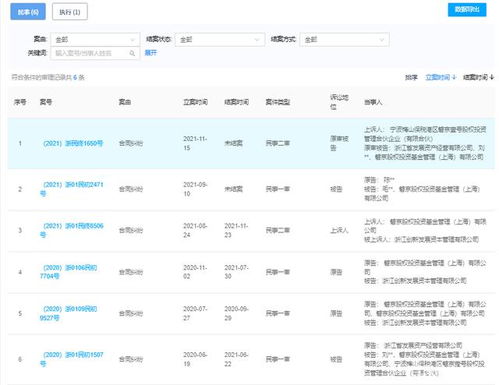Open the 案由 dropdown
This screenshot has width=499, height=385.
pyautogui.click(x=95, y=40)
